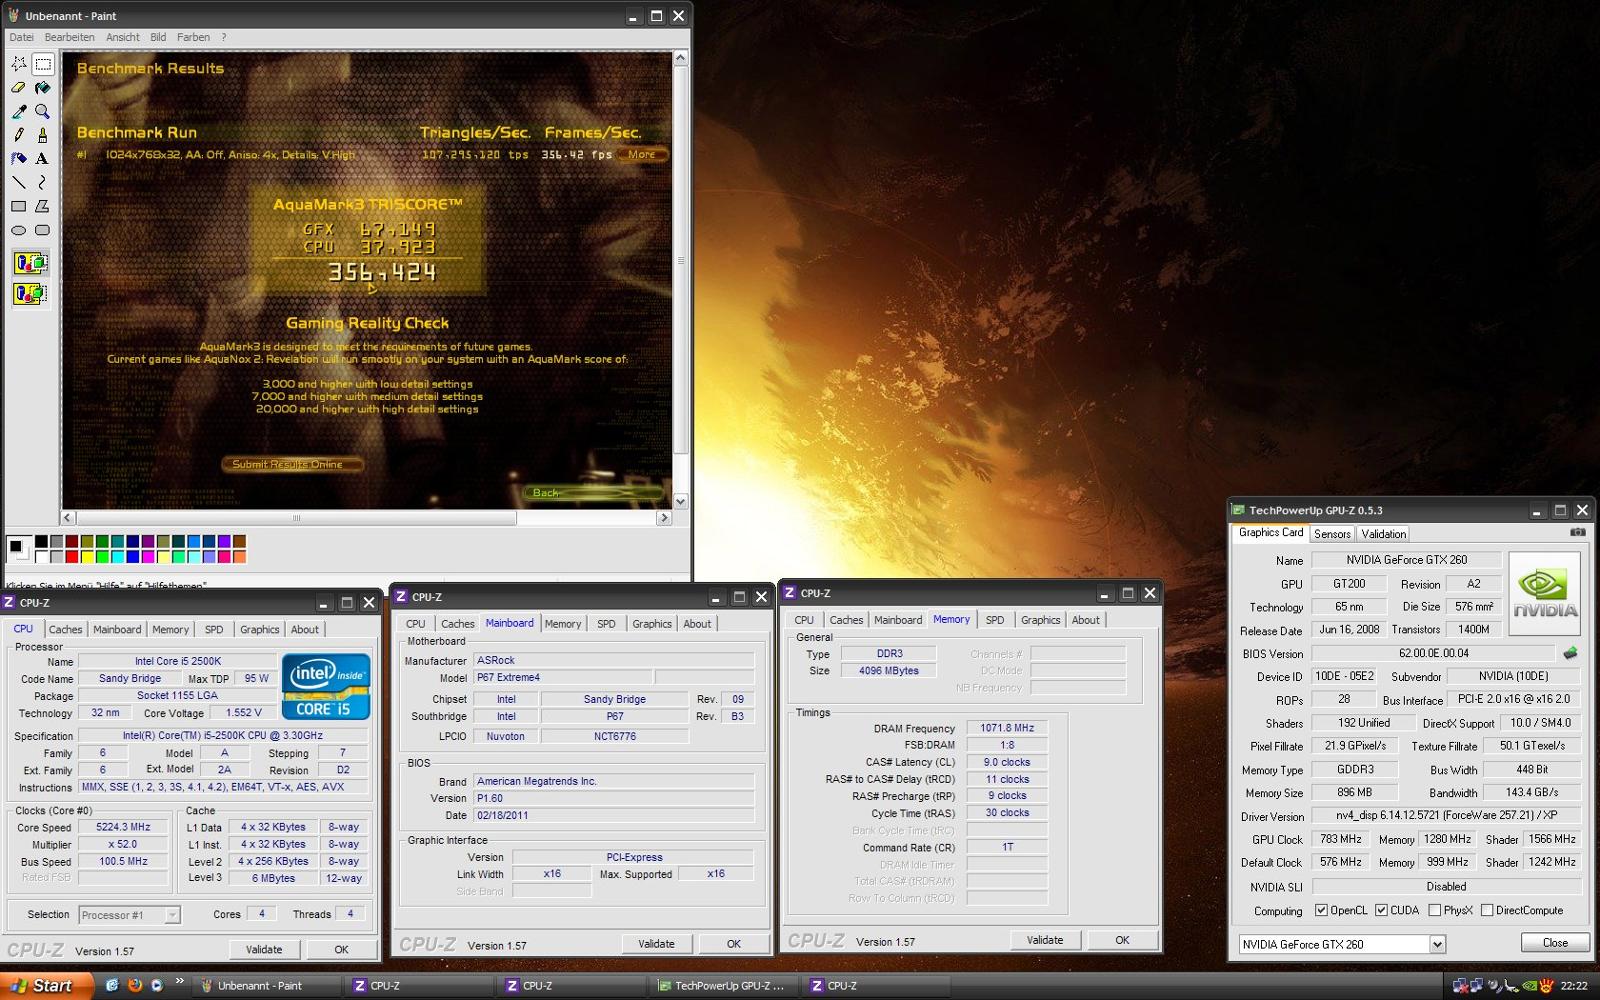Select the Free-Form Select tool in Paint

tap(19, 64)
